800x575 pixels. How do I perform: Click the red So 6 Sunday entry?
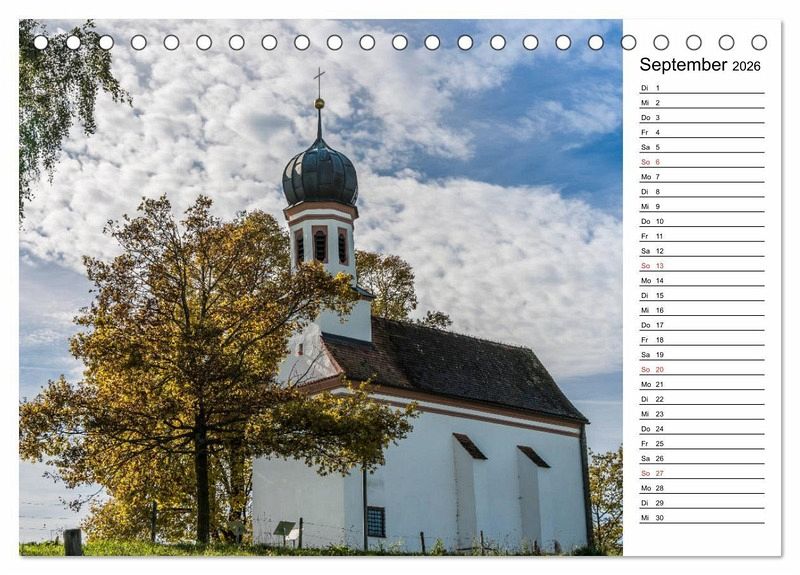[700, 162]
